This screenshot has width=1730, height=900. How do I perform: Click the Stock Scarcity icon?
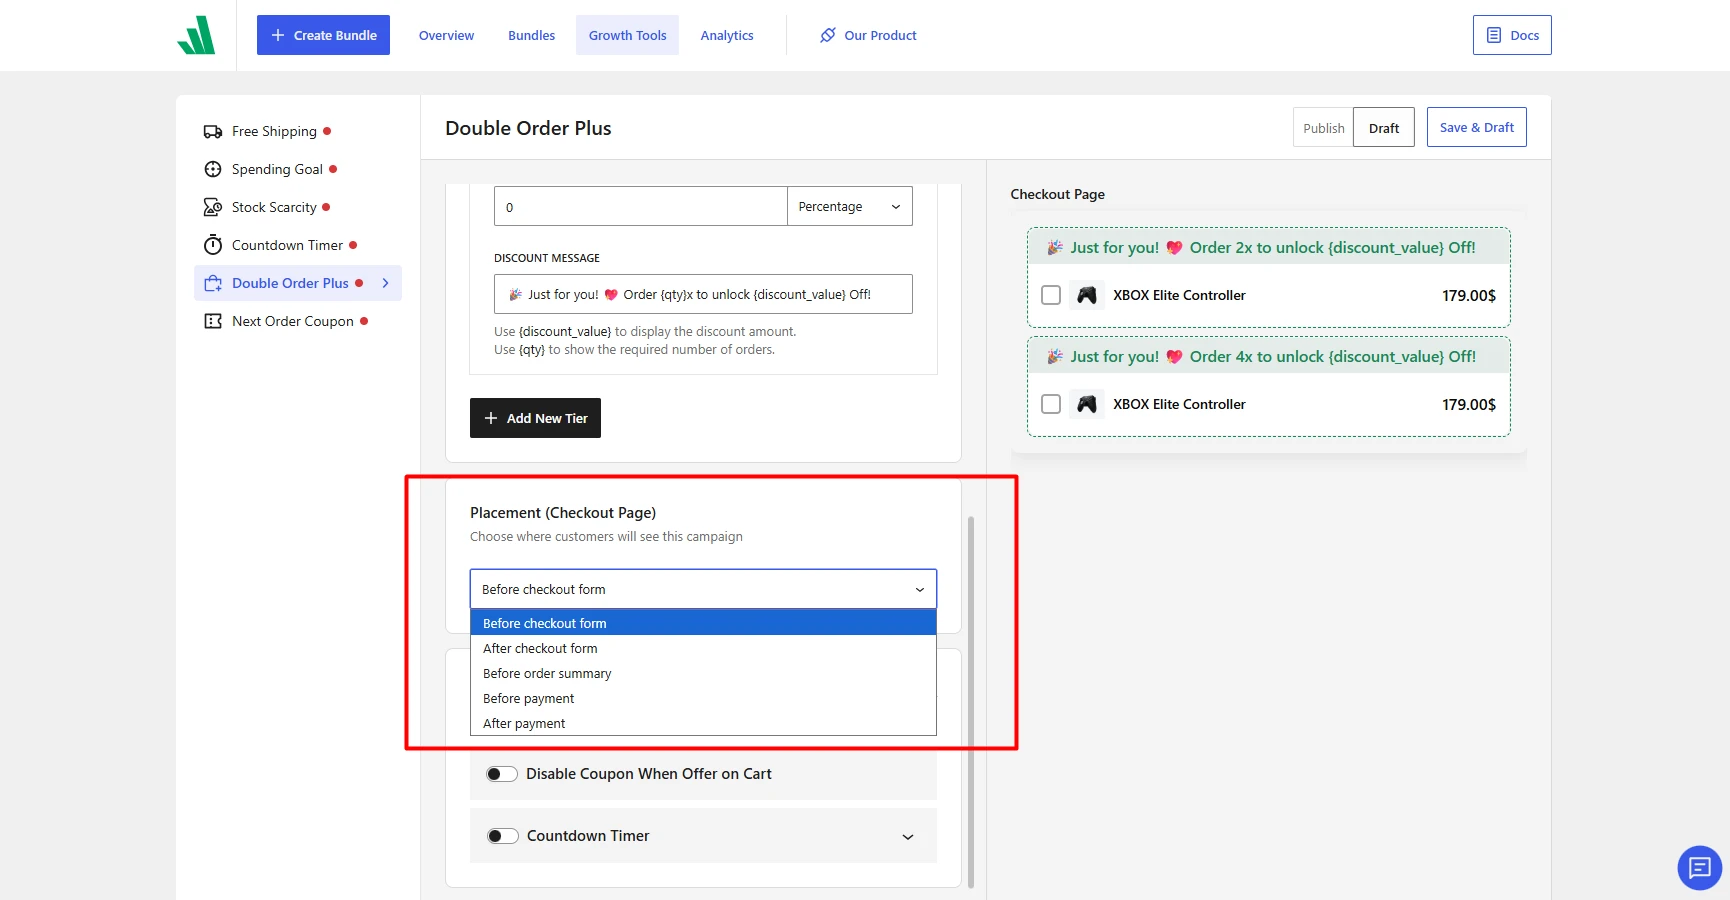[213, 207]
